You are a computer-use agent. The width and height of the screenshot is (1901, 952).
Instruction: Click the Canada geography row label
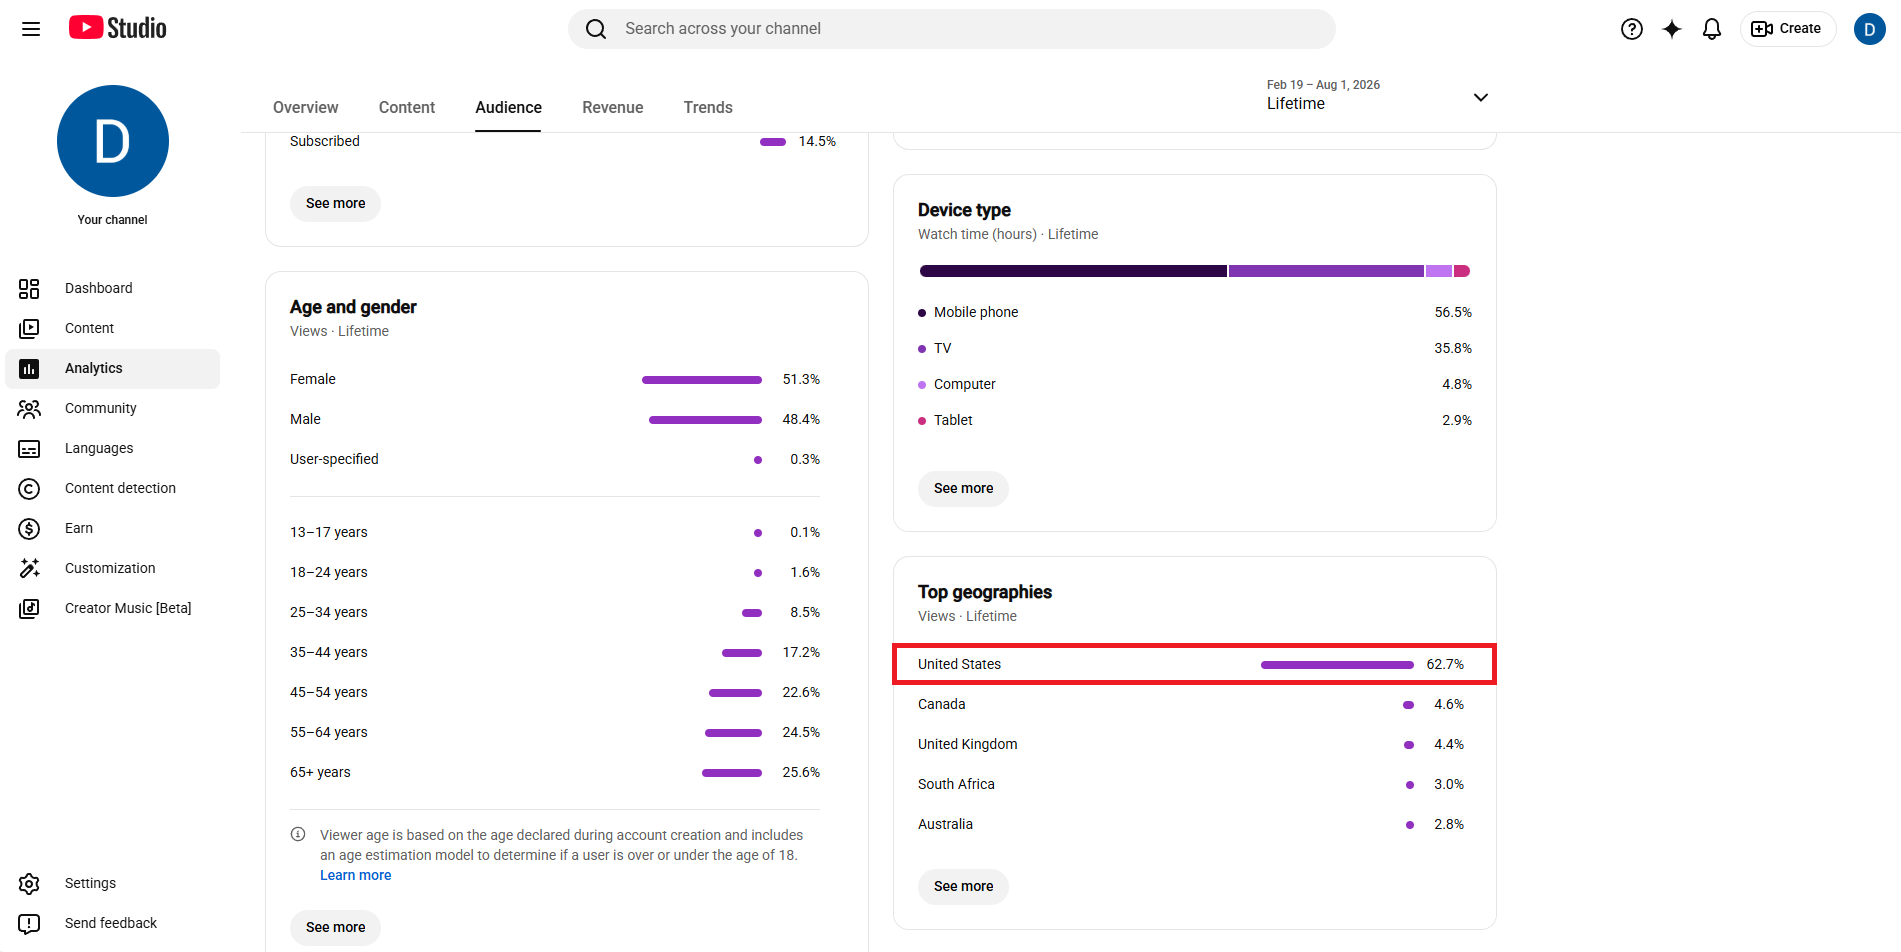(x=941, y=704)
